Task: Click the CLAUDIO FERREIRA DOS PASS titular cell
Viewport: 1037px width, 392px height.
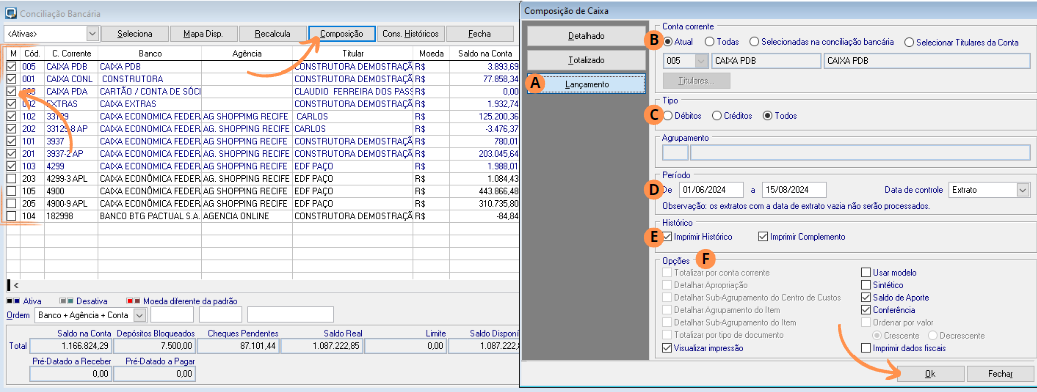Action: click(353, 91)
